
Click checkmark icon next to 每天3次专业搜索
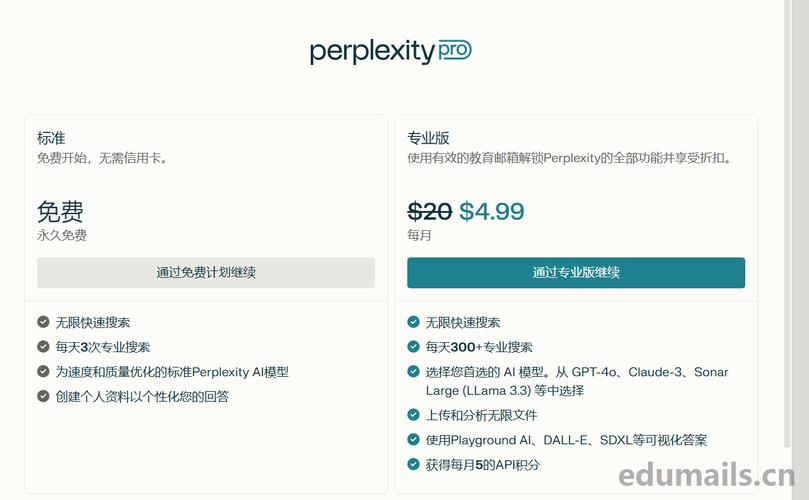43,346
